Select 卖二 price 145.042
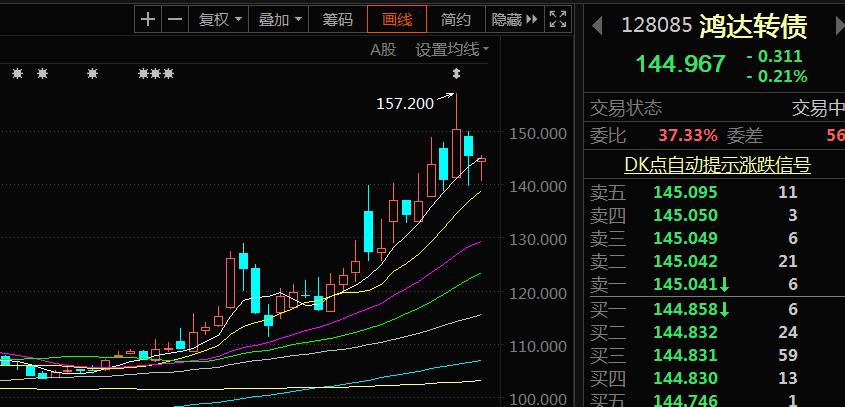845x407 pixels. pos(685,261)
